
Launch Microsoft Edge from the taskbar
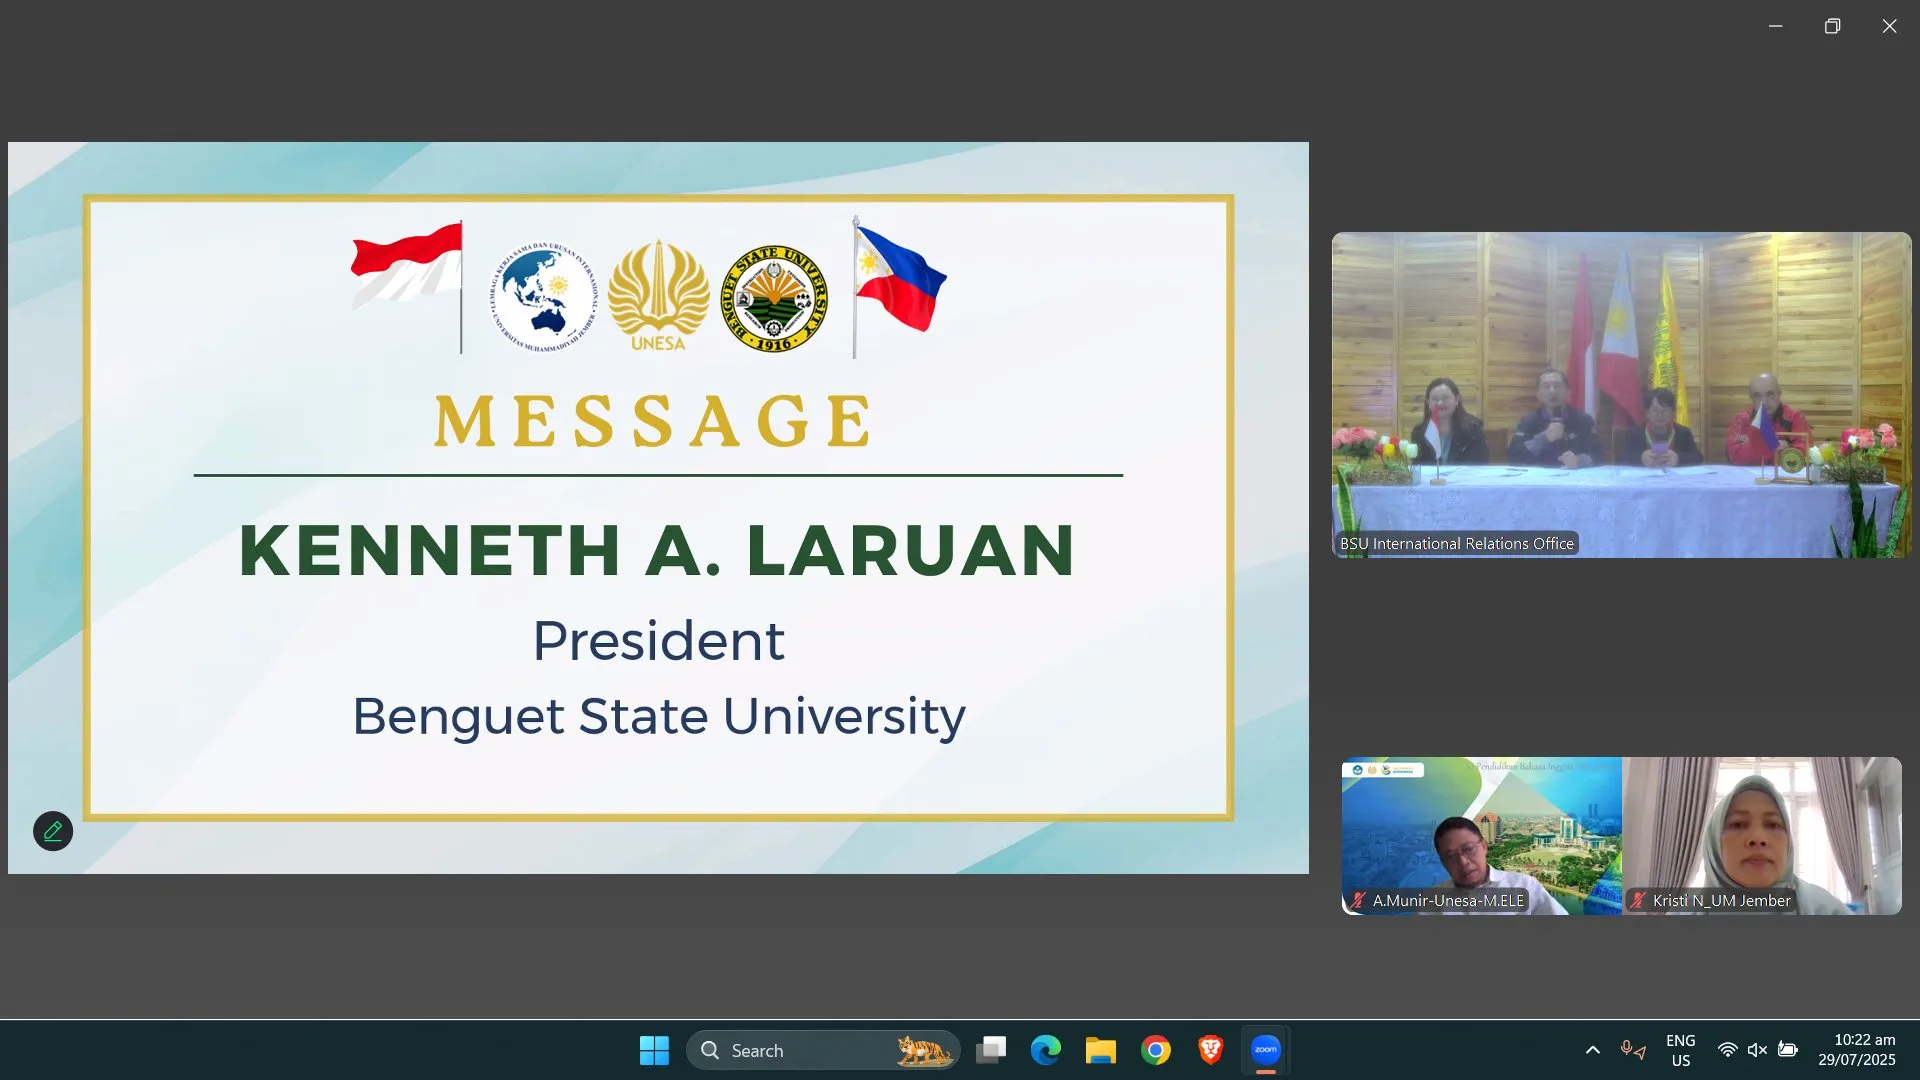[x=1046, y=1050]
